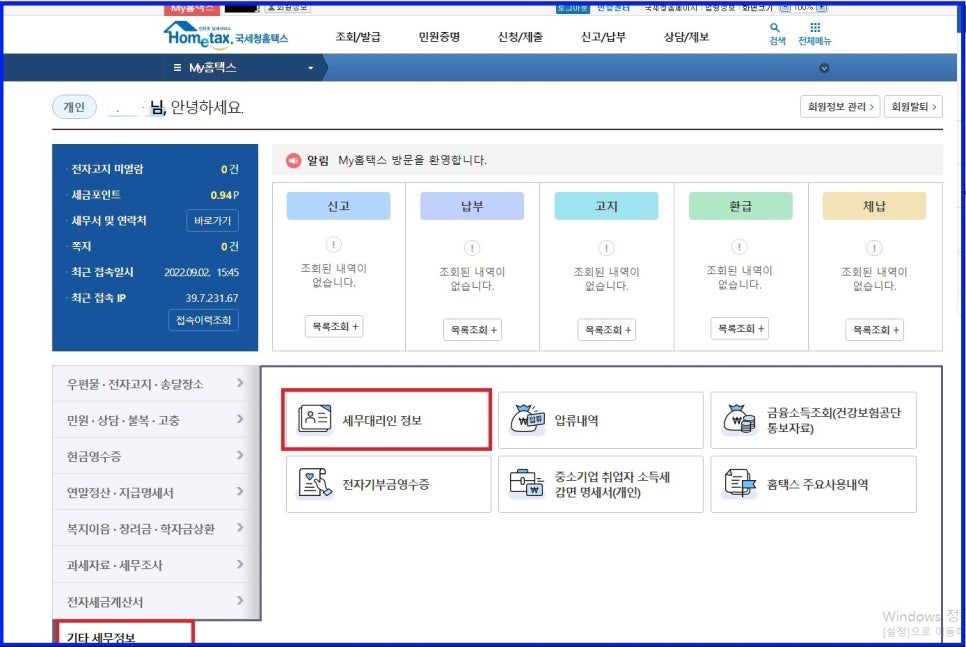This screenshot has width=966, height=647.
Task: Click 목록조회 + under 환급
Action: (x=740, y=329)
